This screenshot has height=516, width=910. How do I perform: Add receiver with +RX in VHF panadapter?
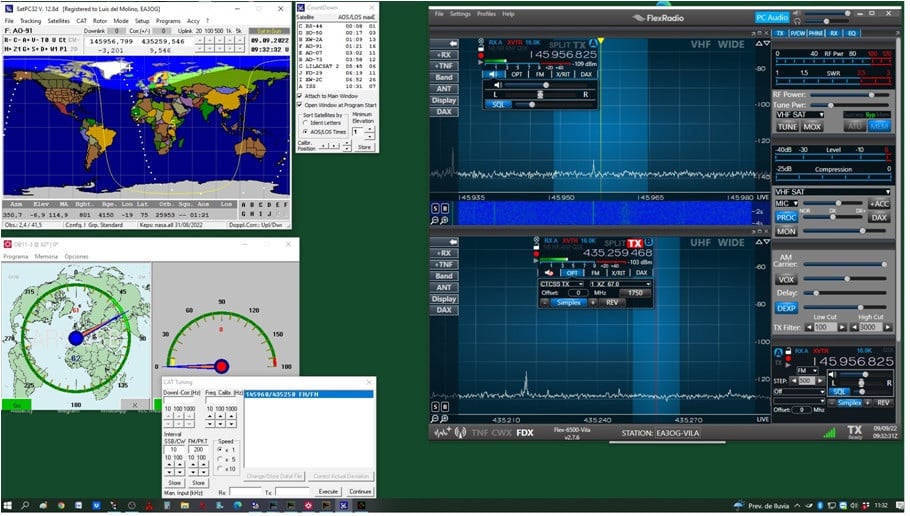click(x=444, y=55)
